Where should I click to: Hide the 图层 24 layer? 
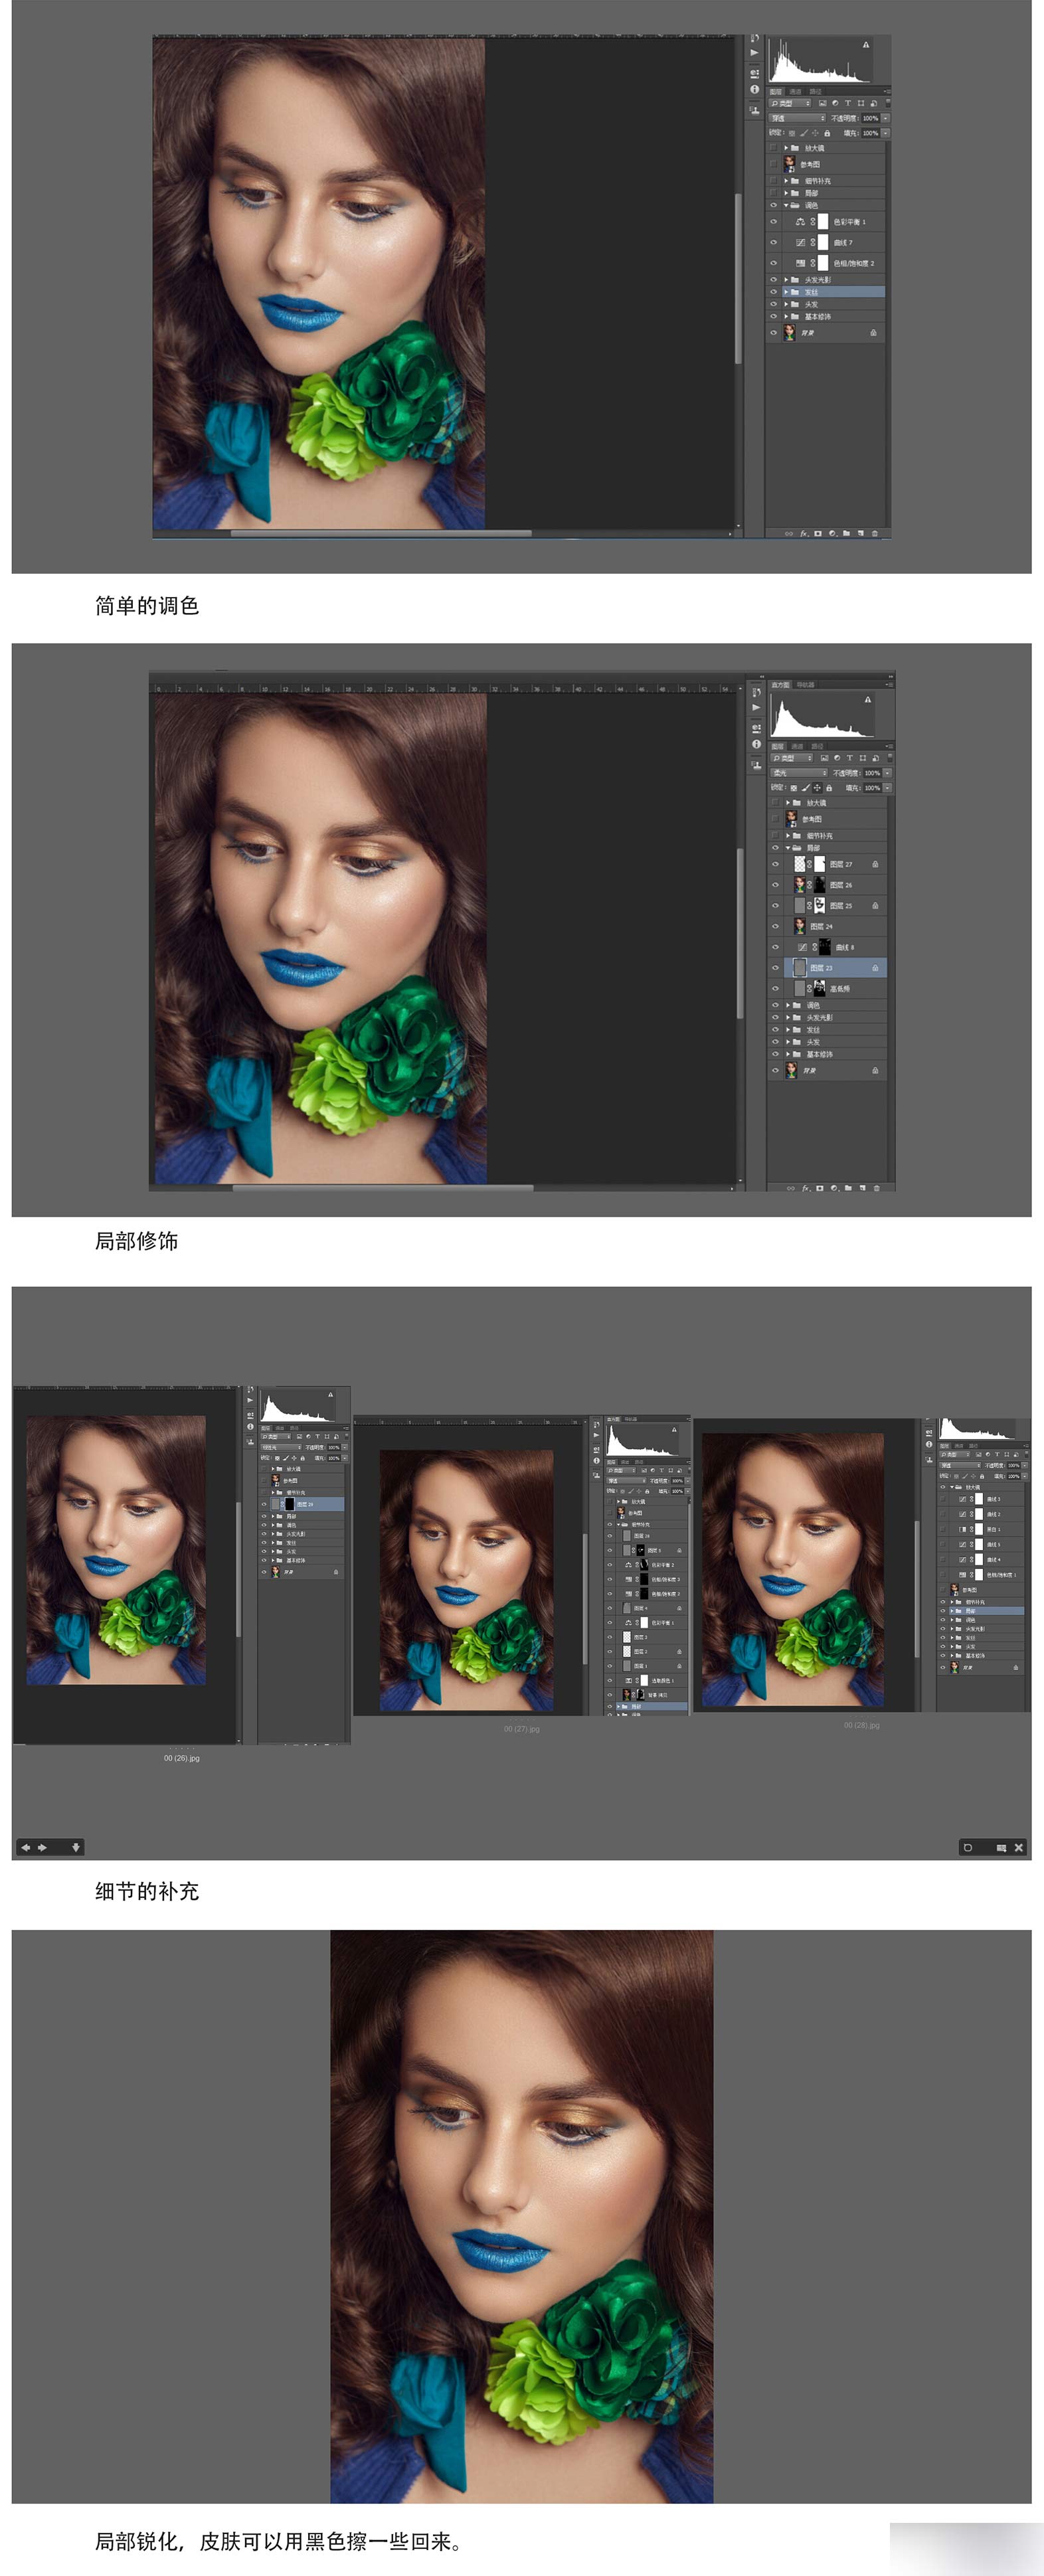point(775,926)
